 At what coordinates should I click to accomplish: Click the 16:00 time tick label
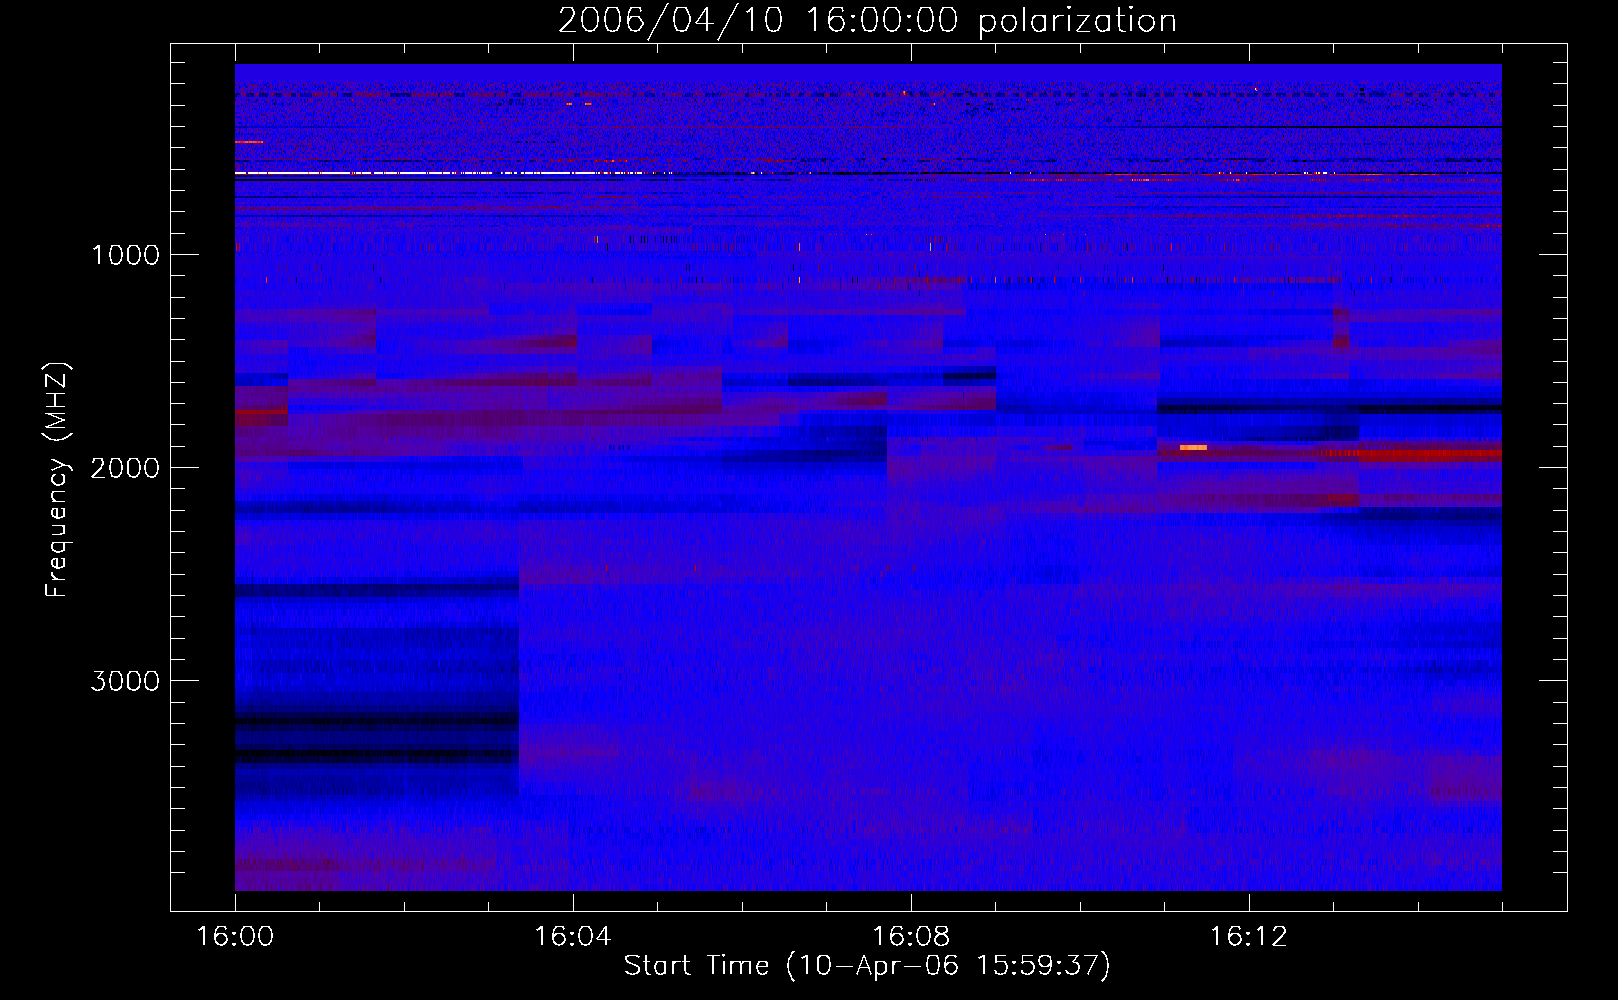[235, 936]
